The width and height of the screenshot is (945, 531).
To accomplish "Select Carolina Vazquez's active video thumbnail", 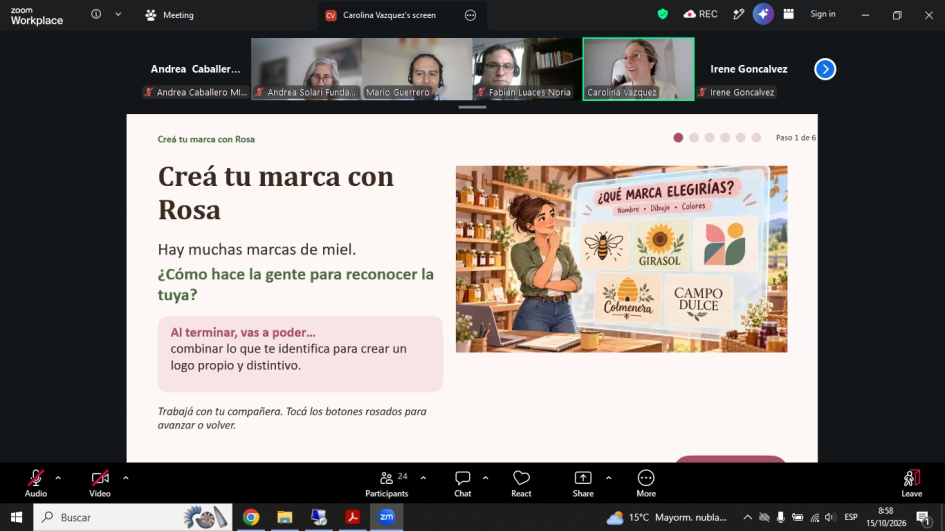I will (638, 69).
